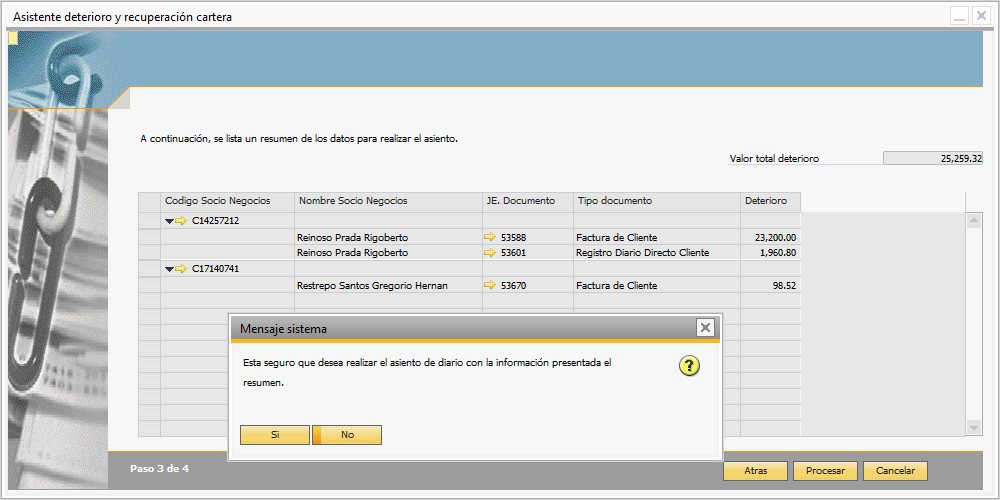Screen dimensions: 1000x500
Task: Collapse the C14257212 group row
Action: pyautogui.click(x=169, y=221)
